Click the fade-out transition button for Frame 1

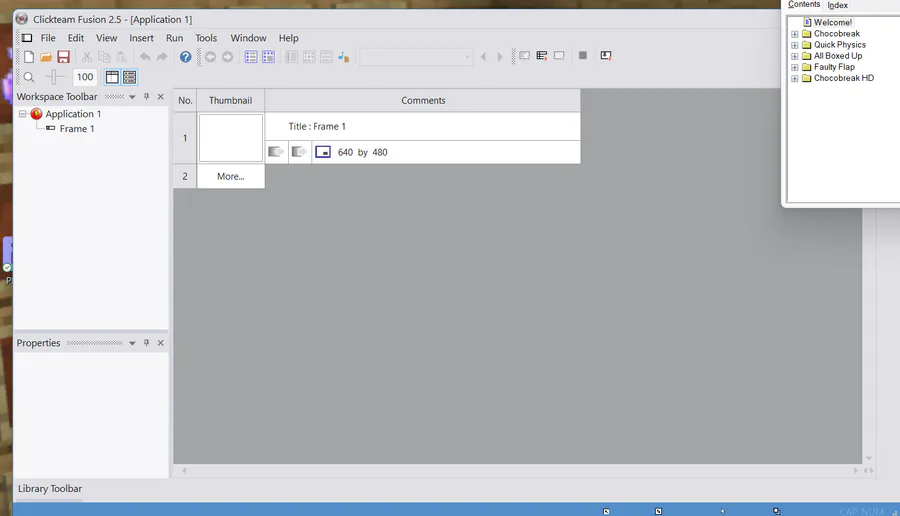299,152
